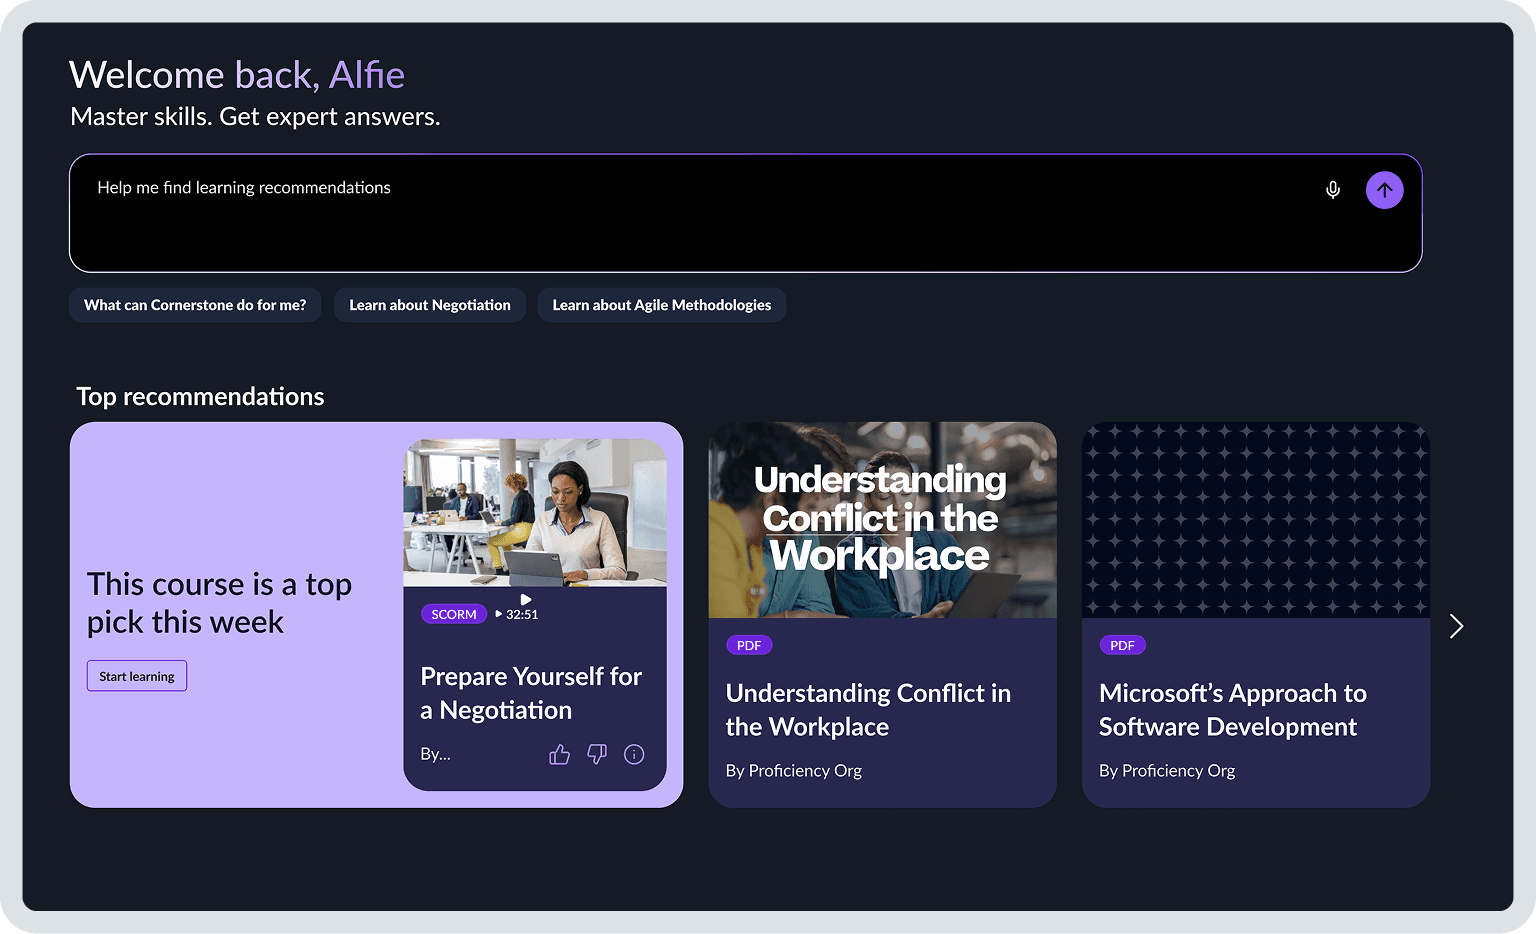This screenshot has height=934, width=1536.
Task: Select the 'What can Cornerstone do for me?' chip
Action: [195, 305]
